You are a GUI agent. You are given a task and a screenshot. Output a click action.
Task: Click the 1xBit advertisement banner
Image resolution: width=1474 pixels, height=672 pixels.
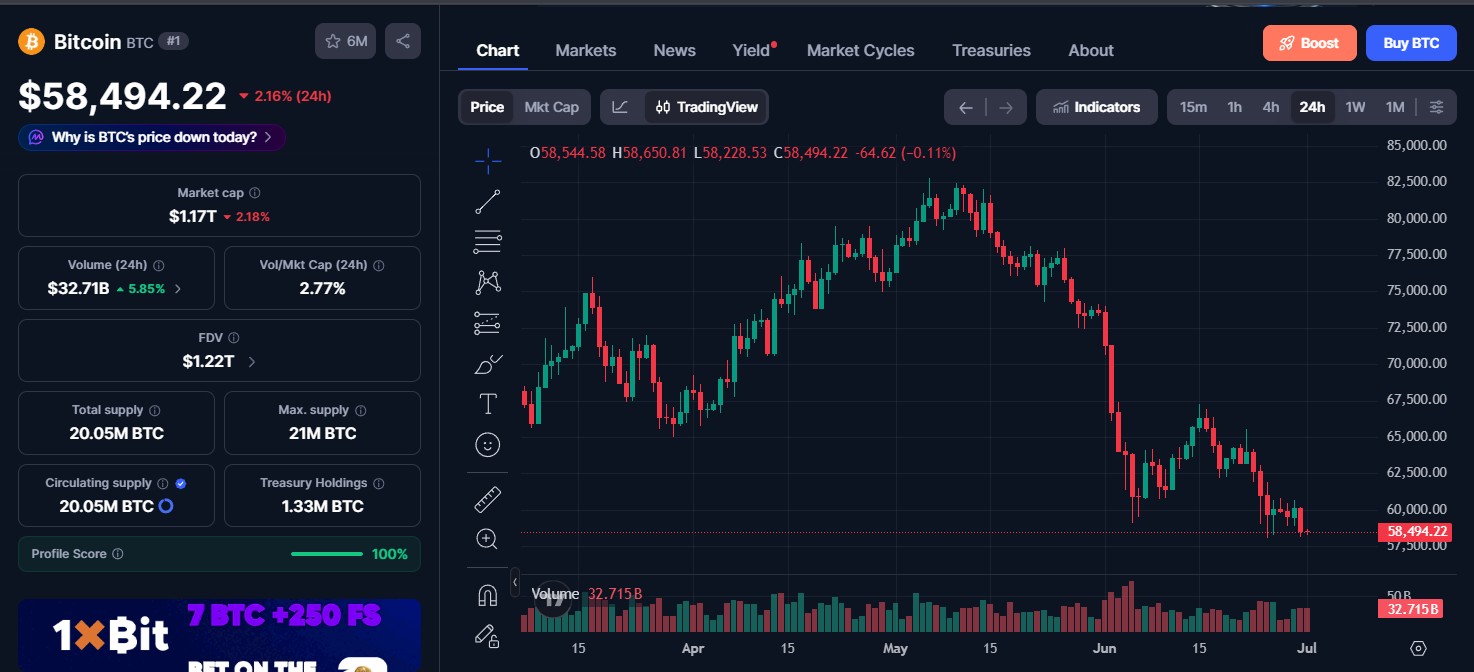219,635
